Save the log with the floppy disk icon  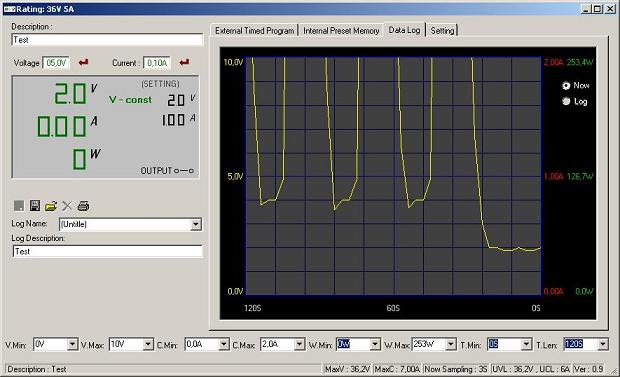point(35,206)
